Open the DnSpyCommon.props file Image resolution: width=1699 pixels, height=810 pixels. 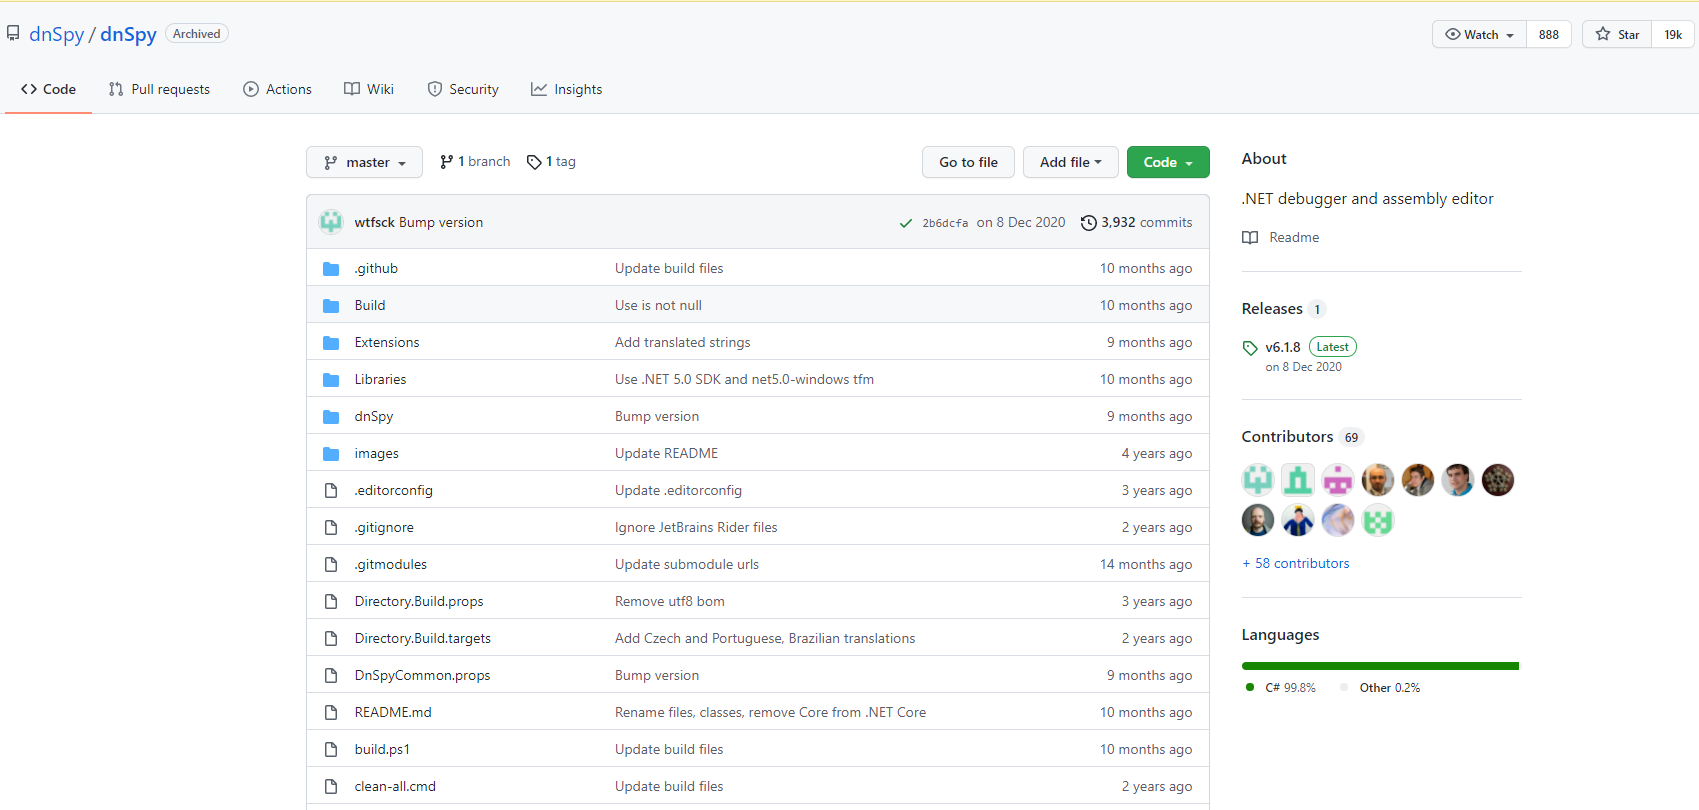click(422, 676)
